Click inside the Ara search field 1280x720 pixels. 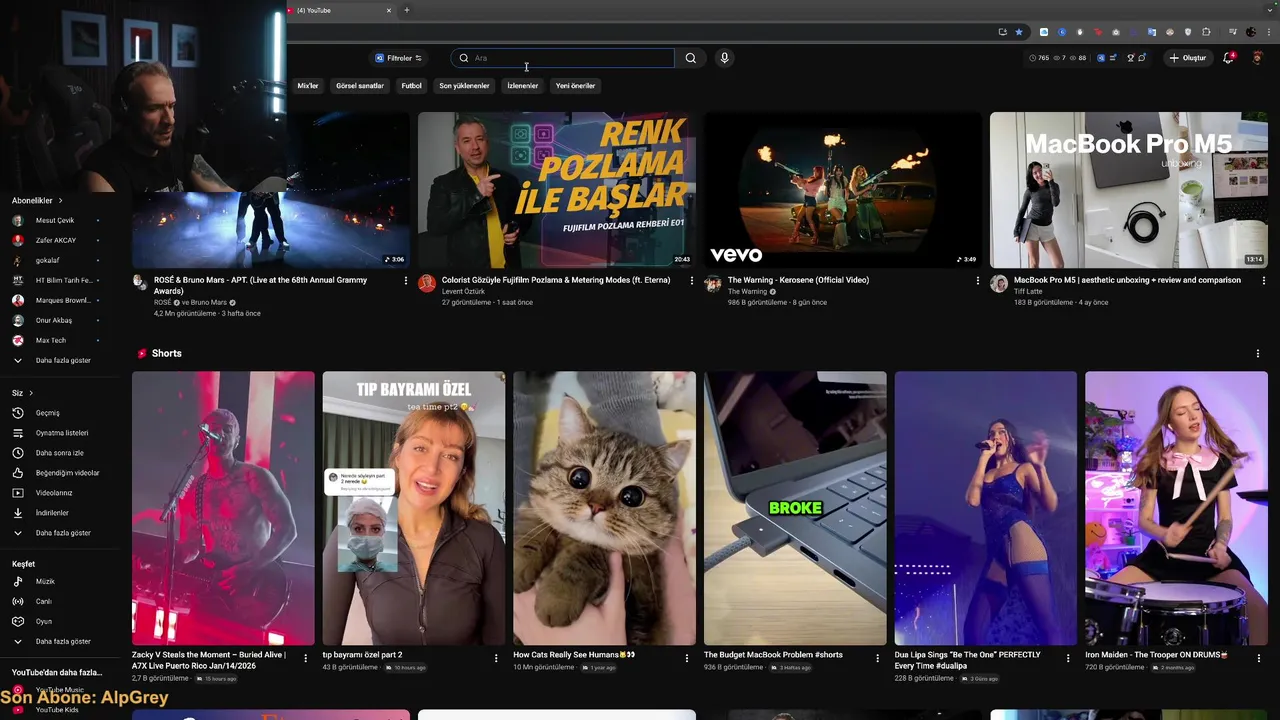[x=563, y=58]
